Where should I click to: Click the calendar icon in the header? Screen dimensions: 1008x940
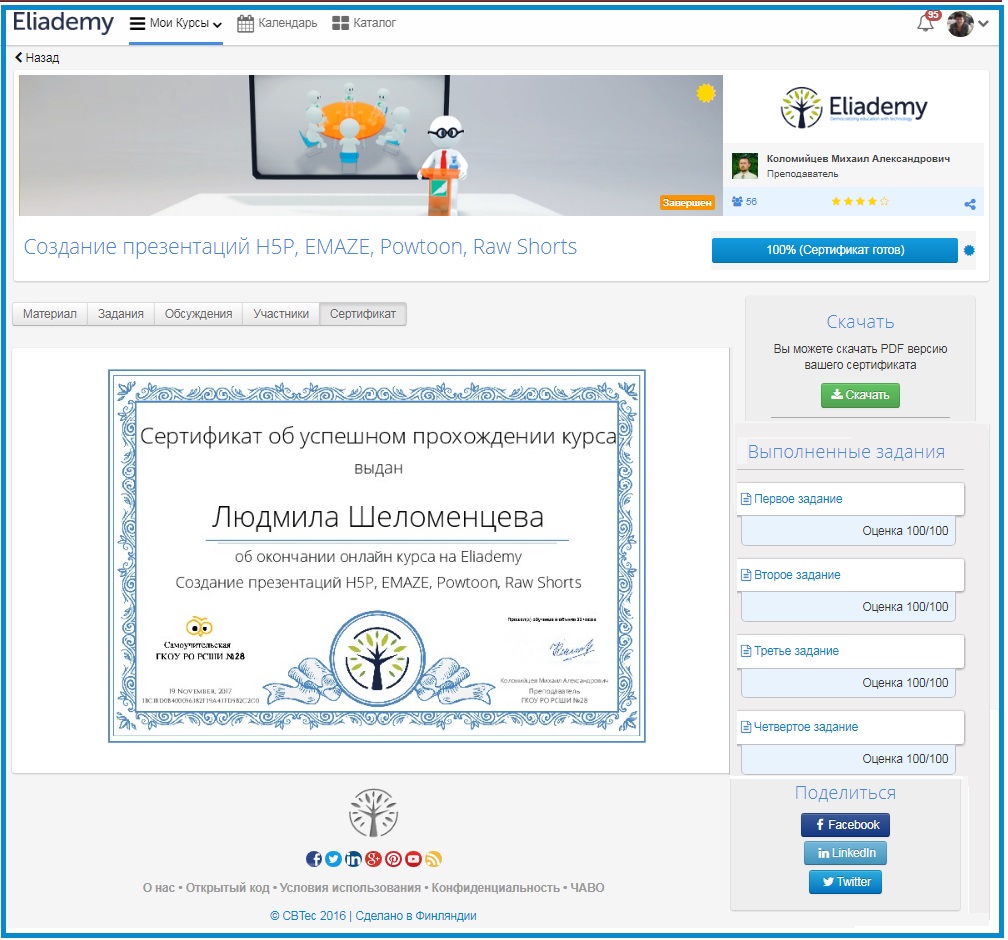(x=246, y=24)
